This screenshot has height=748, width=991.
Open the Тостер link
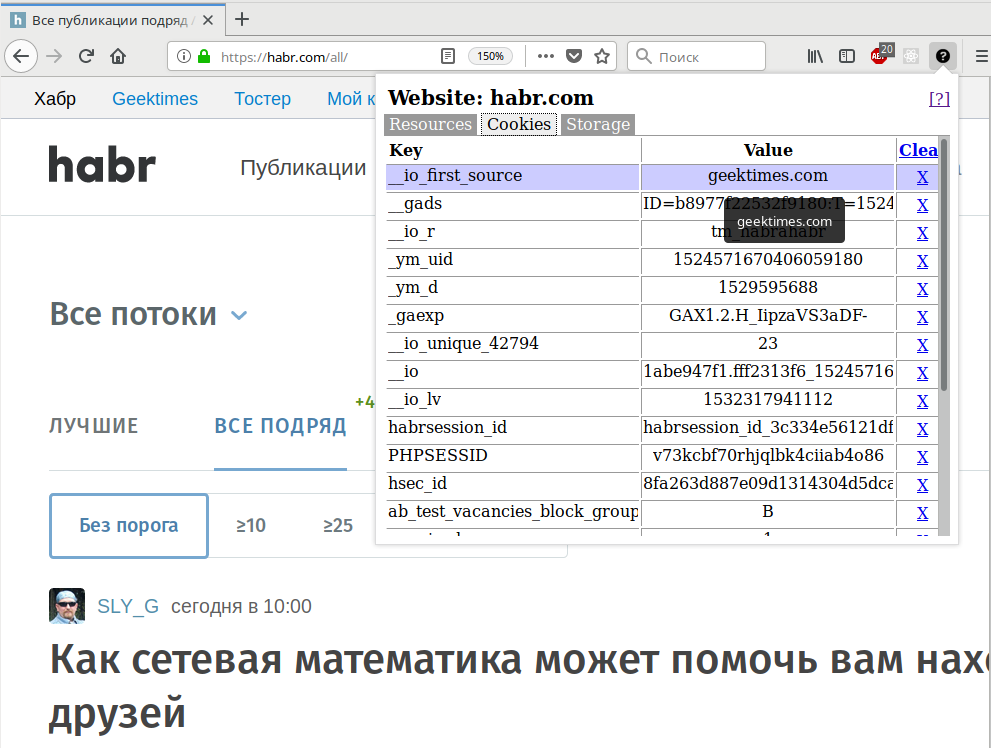point(262,99)
